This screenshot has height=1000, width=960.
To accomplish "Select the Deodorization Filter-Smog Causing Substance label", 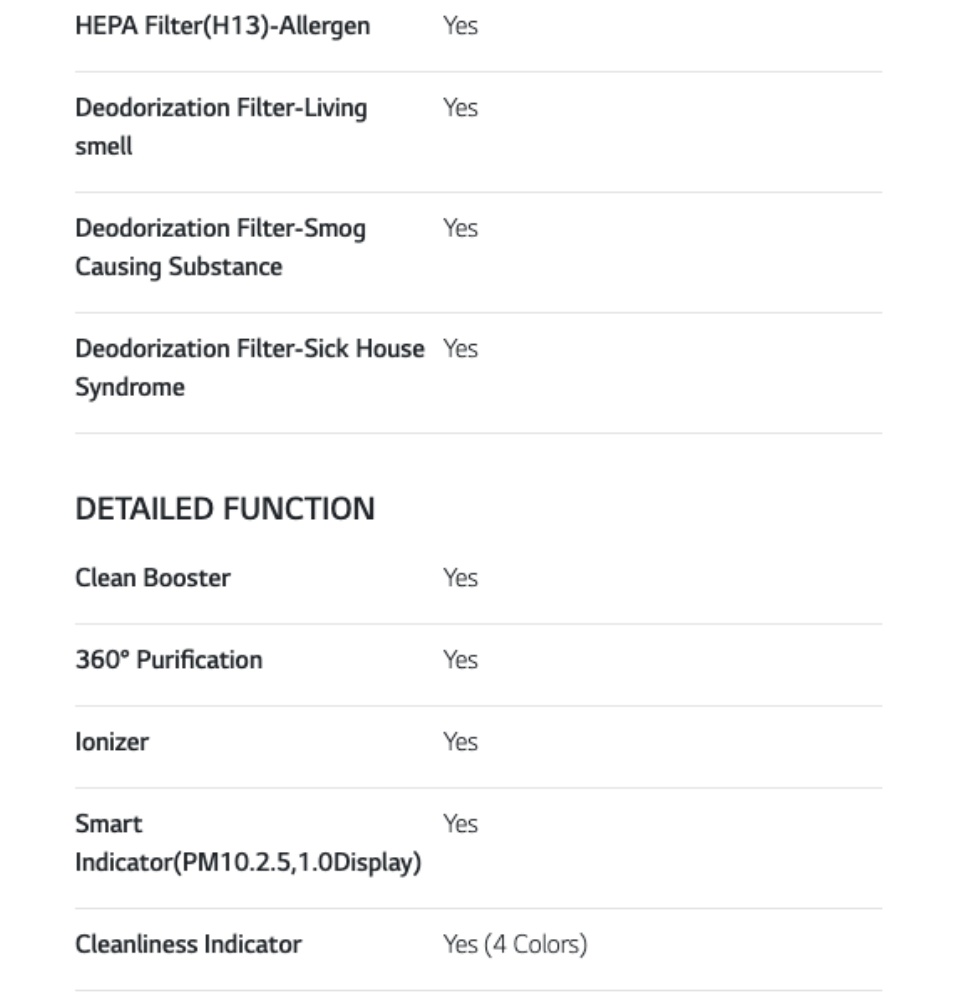I will [x=220, y=248].
